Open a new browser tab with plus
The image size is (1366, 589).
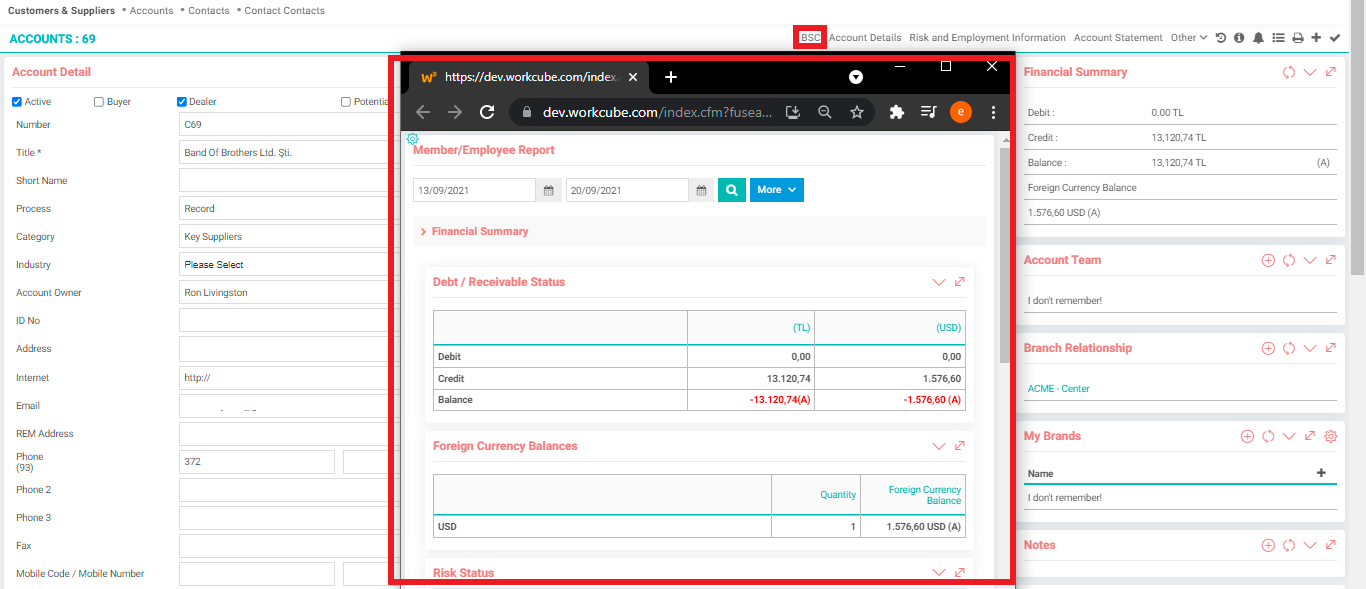tap(671, 77)
